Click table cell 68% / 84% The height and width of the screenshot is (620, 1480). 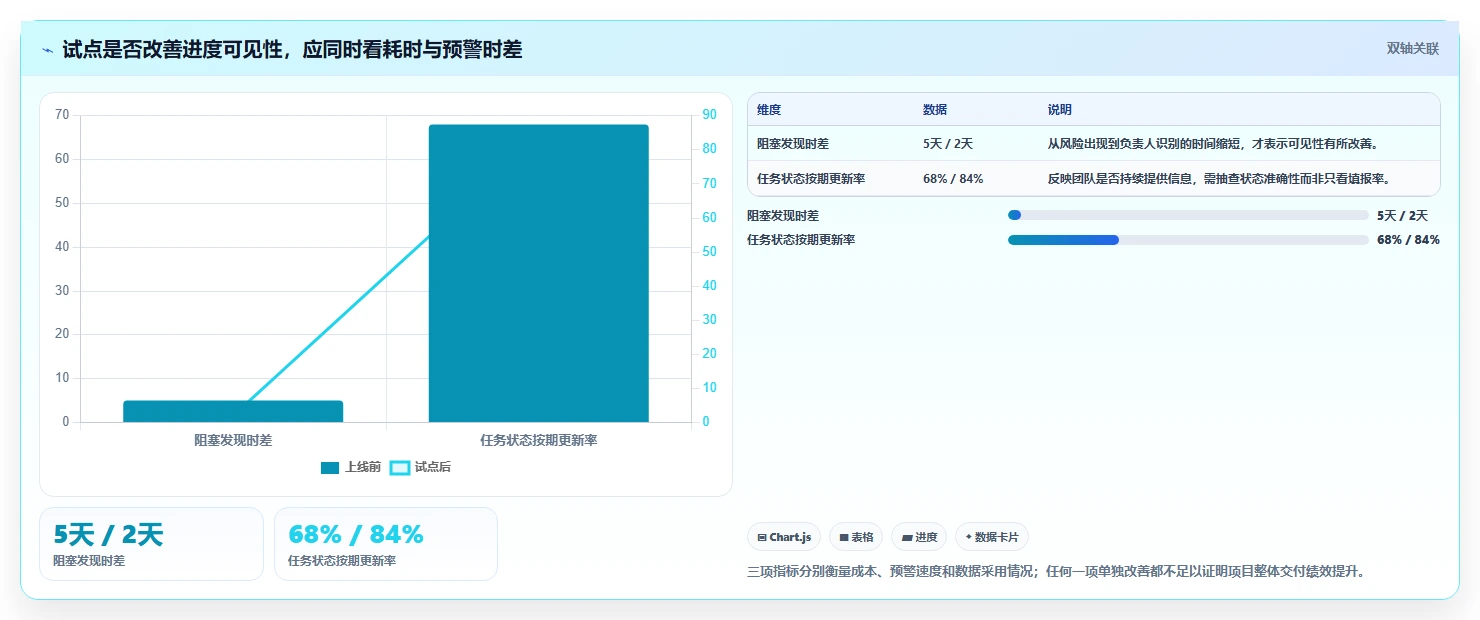pos(953,179)
